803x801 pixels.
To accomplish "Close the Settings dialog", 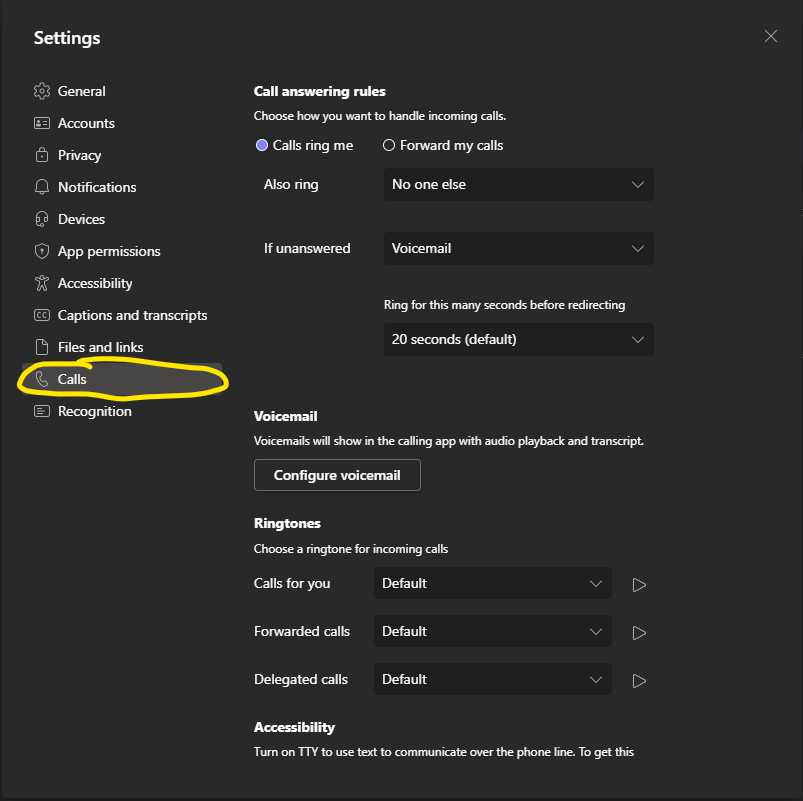I will coord(770,36).
